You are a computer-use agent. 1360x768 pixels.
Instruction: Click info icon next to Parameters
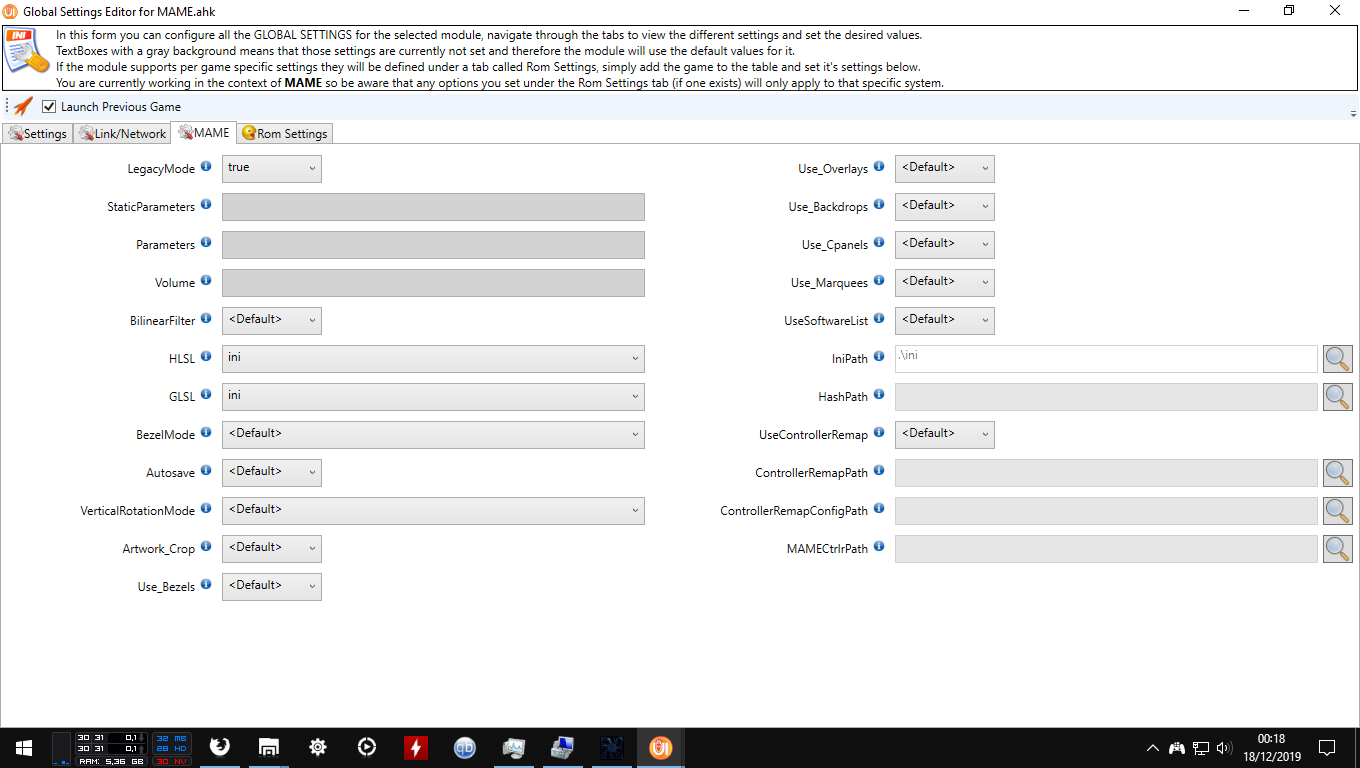[x=206, y=243]
